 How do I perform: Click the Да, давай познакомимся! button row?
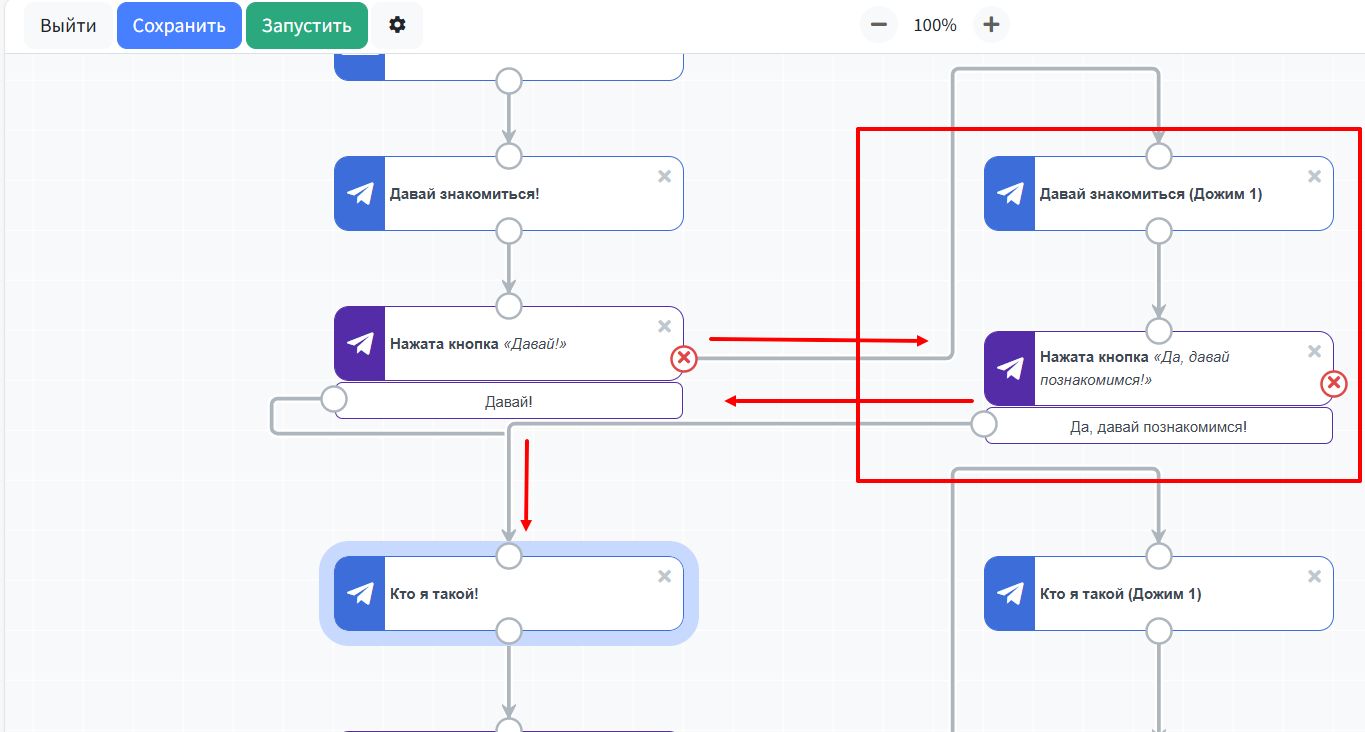(x=1159, y=426)
